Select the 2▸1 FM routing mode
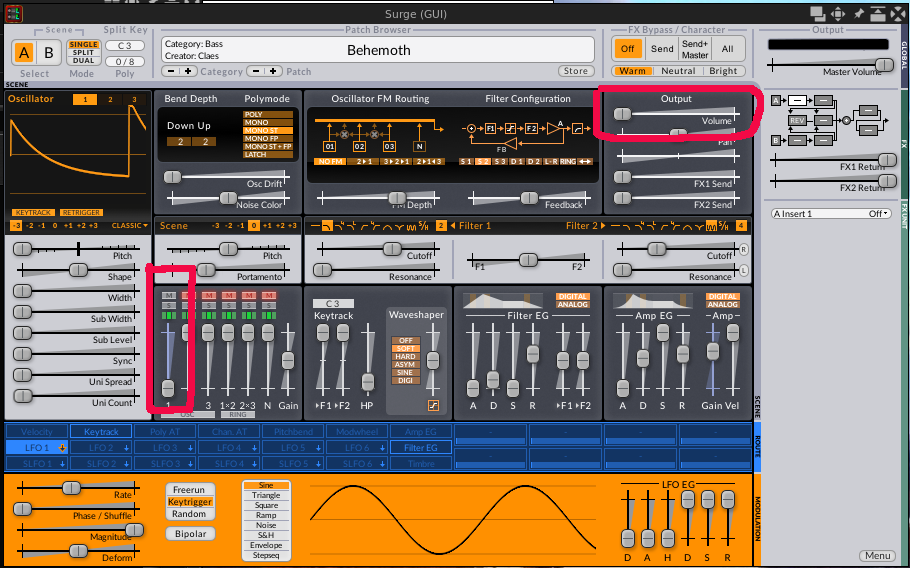Image resolution: width=910 pixels, height=568 pixels. (364, 161)
